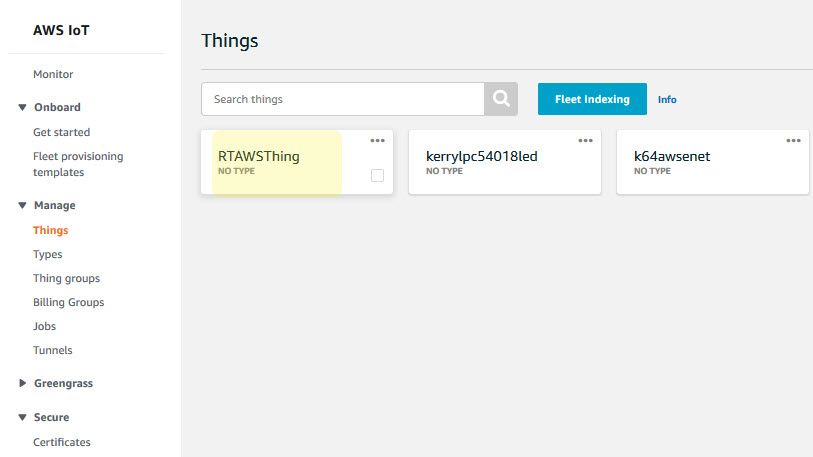Viewport: 813px width, 457px height.
Task: Click the Fleet Indexing button
Action: click(592, 99)
